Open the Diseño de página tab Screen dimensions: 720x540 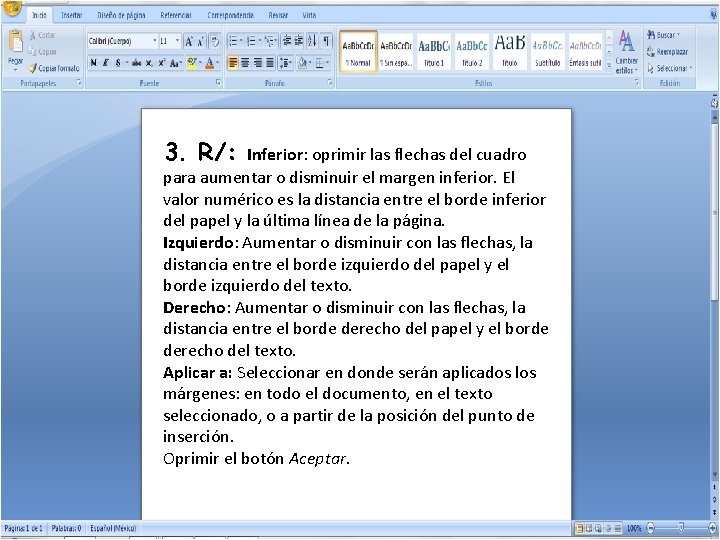pyautogui.click(x=121, y=15)
